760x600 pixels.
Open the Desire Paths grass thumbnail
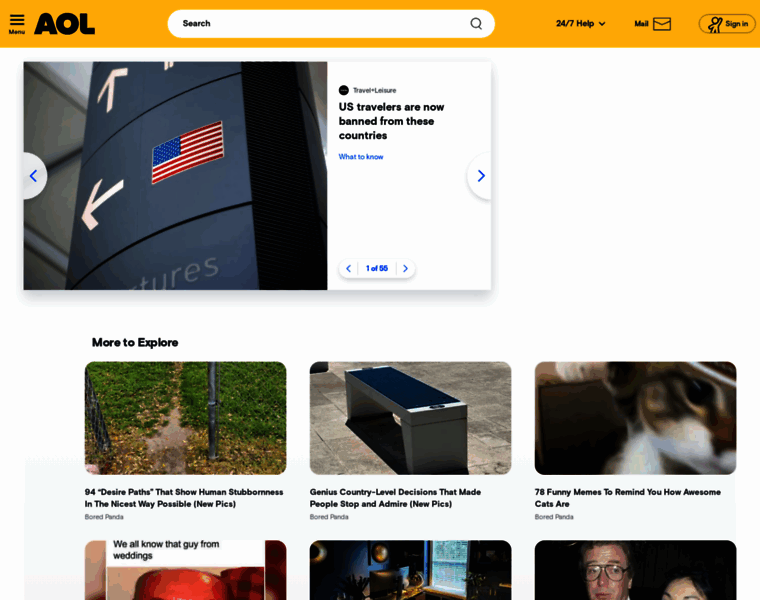point(186,418)
